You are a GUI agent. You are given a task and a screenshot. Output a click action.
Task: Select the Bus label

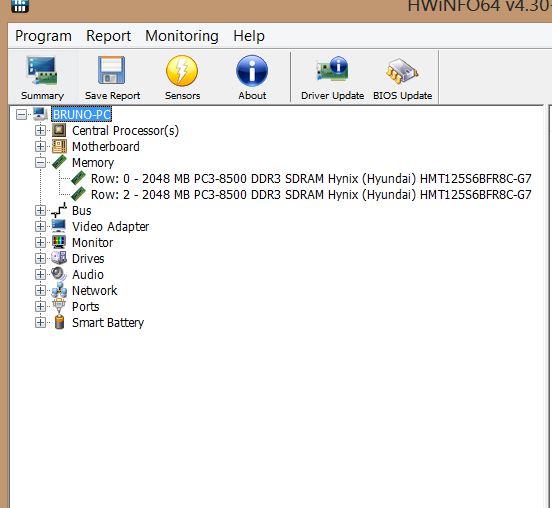[x=82, y=211]
